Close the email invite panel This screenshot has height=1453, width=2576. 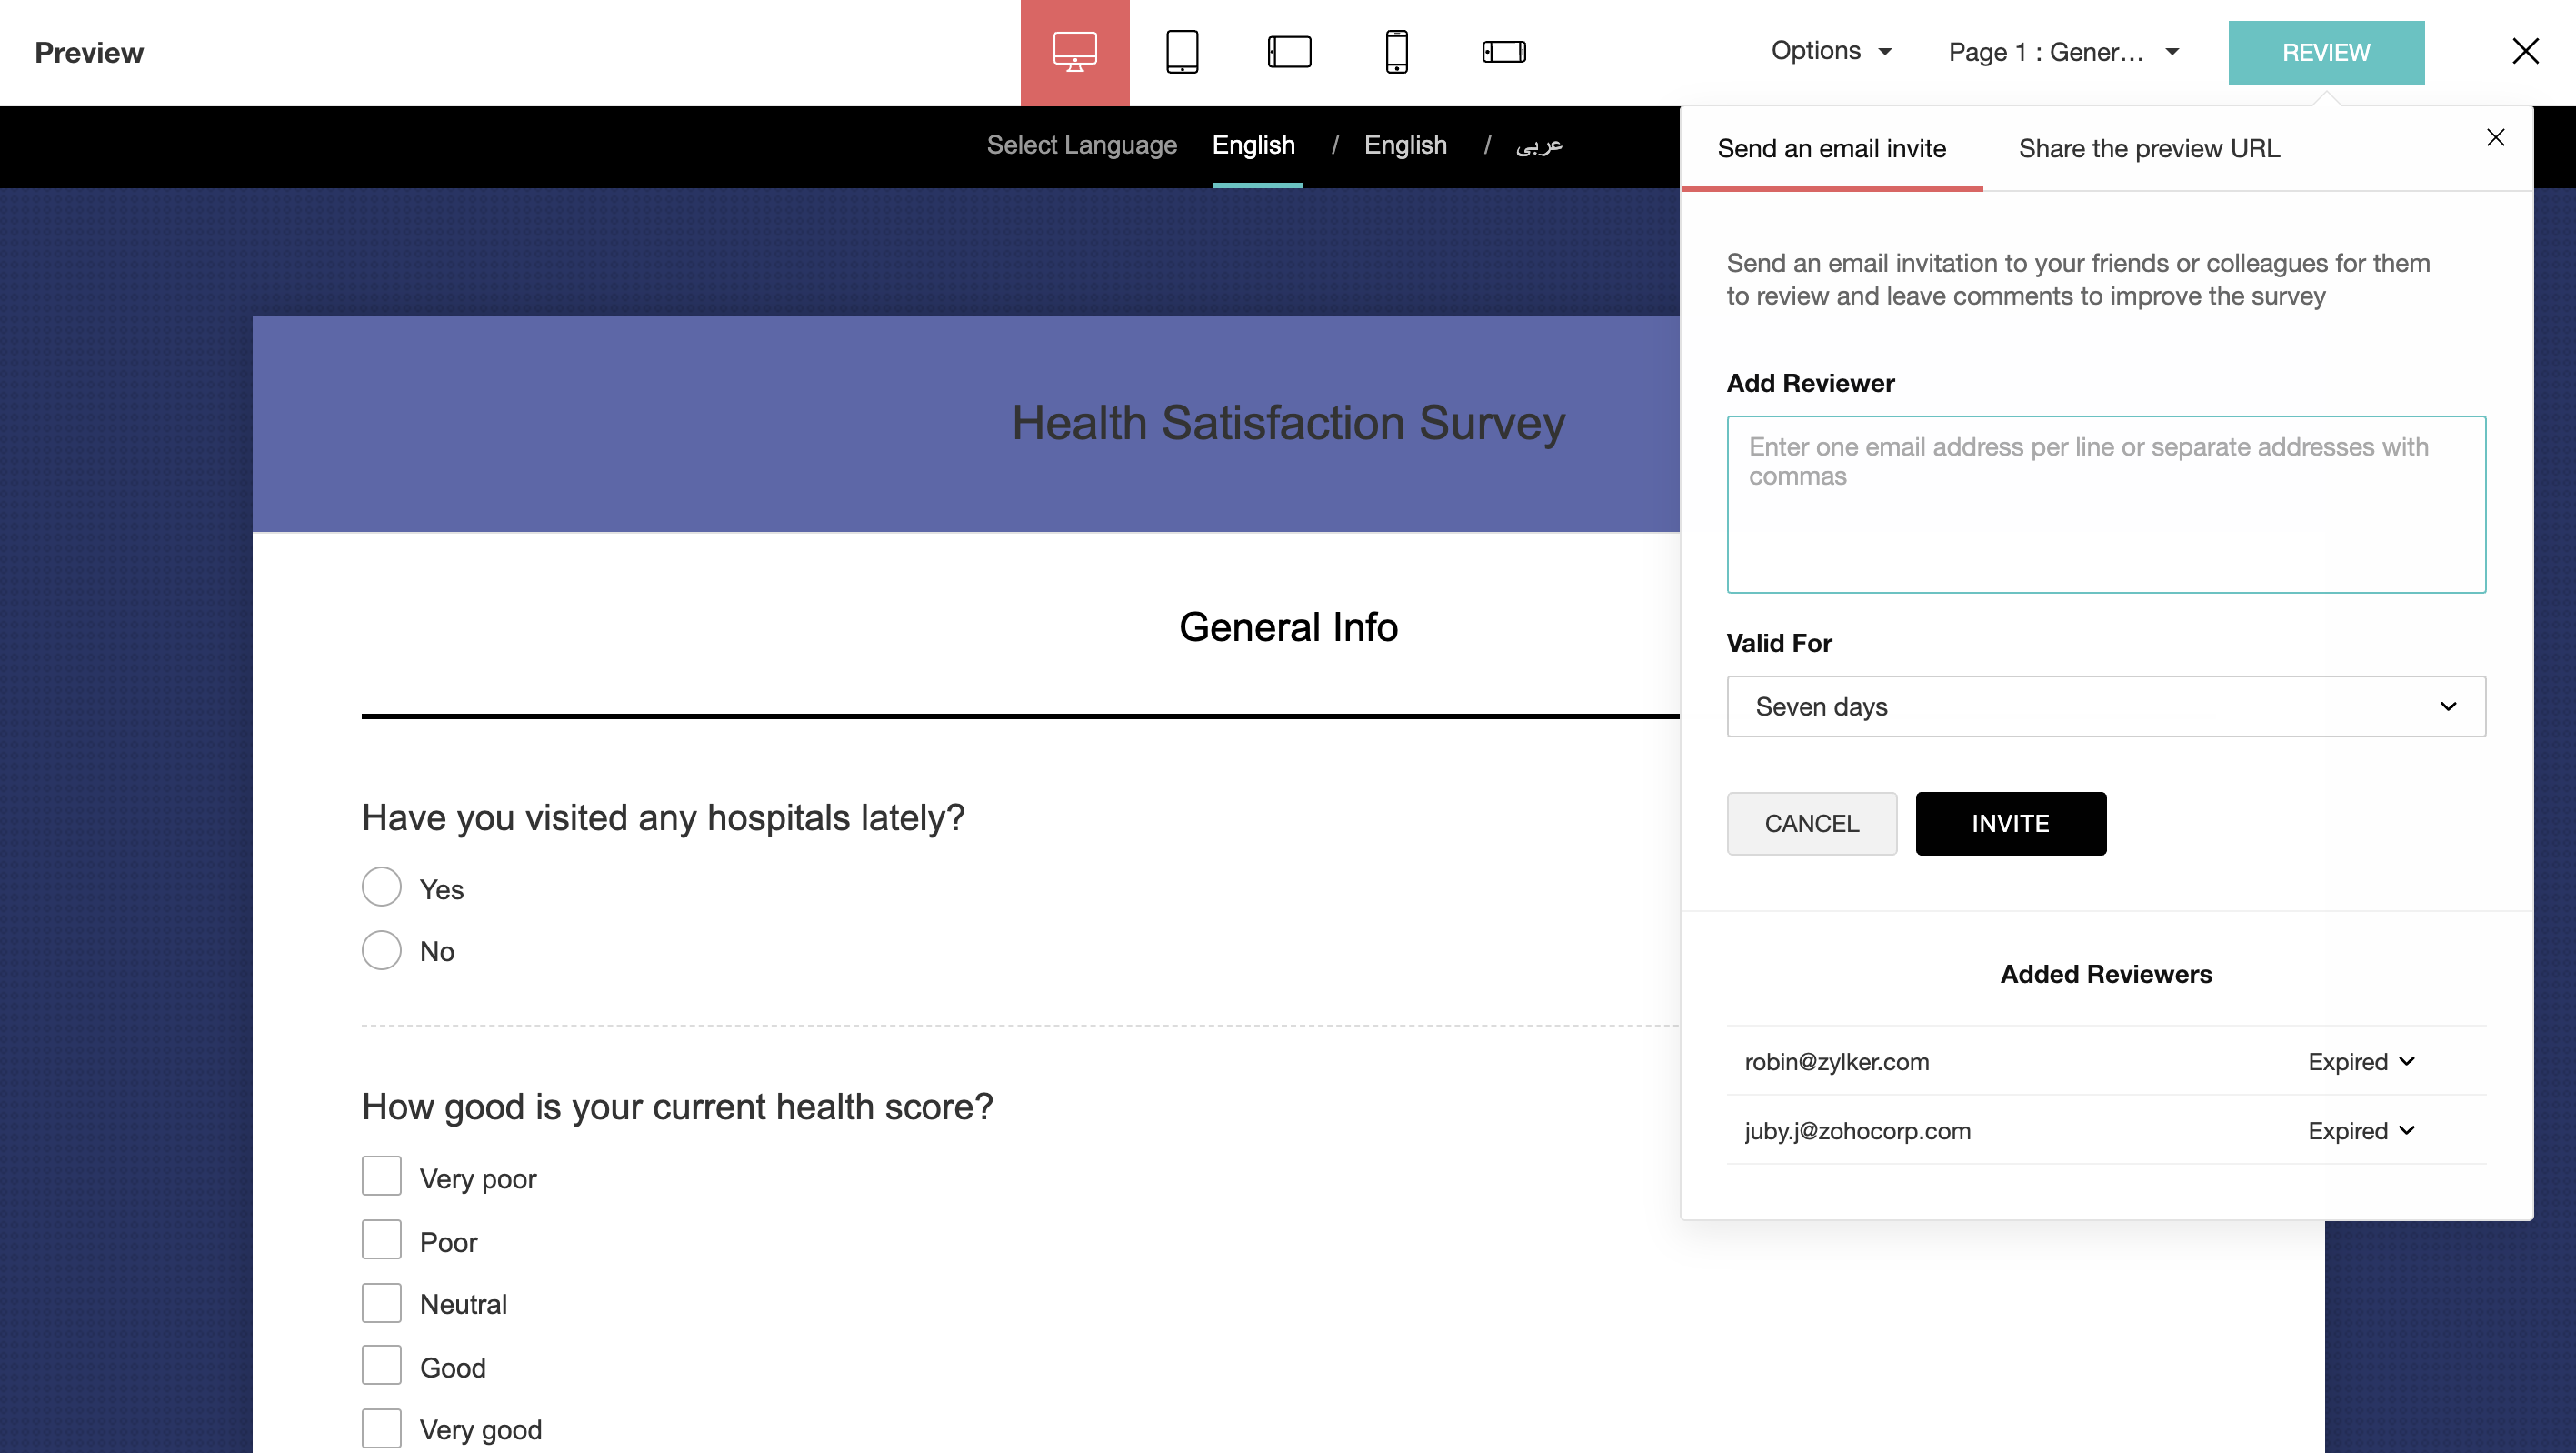pos(2495,138)
